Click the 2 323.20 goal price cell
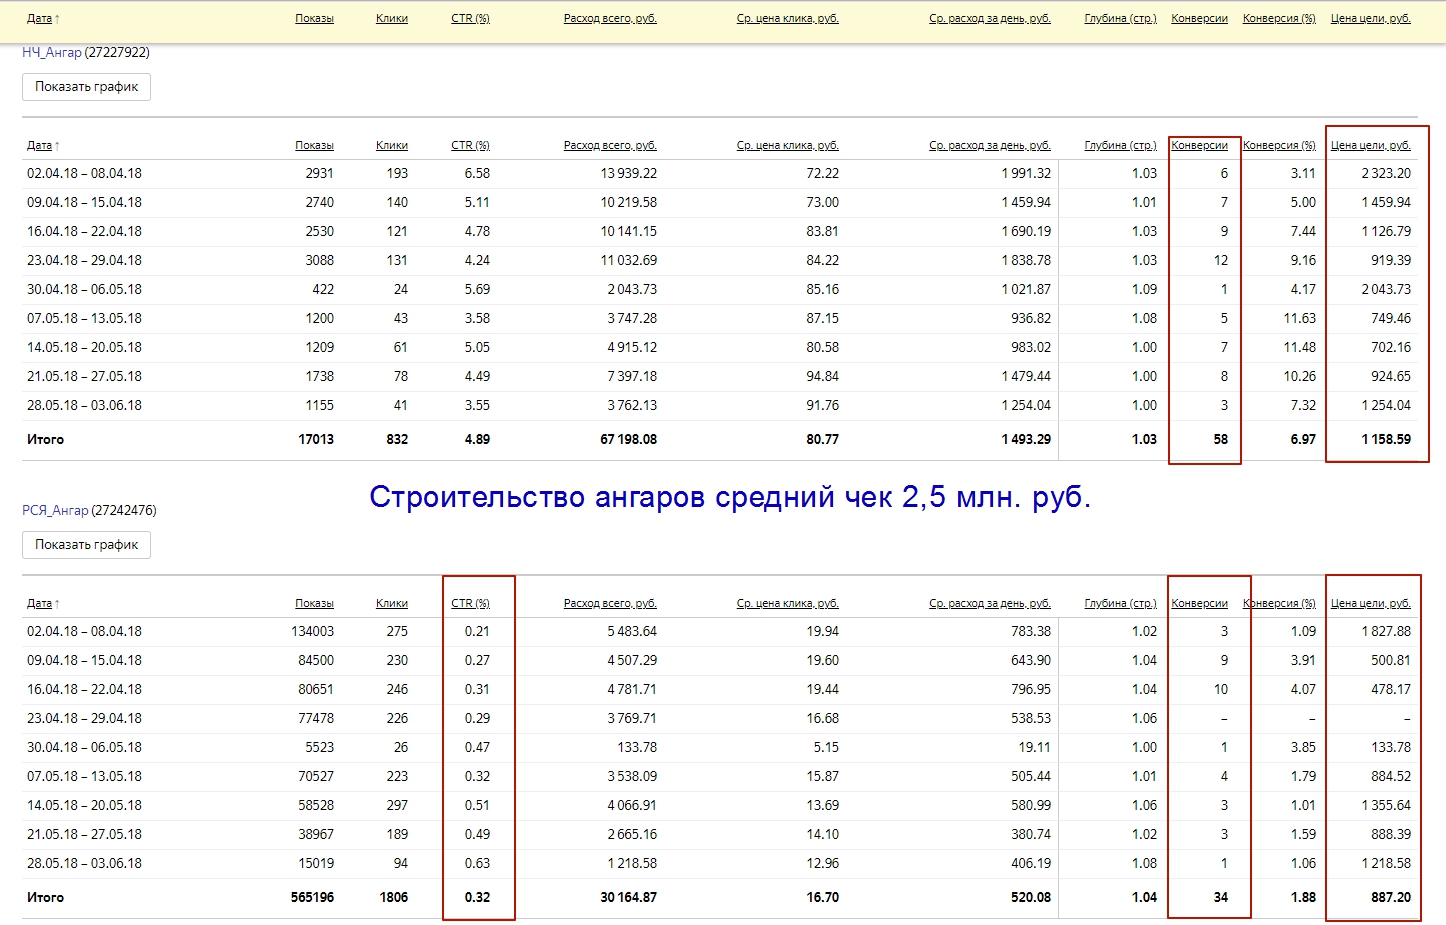 coord(1386,173)
